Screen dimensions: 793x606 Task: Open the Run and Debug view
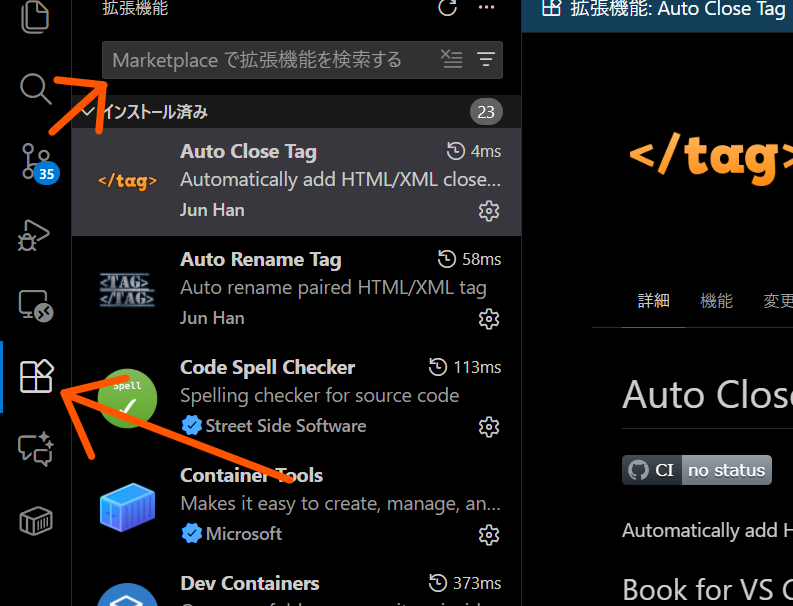(34, 235)
